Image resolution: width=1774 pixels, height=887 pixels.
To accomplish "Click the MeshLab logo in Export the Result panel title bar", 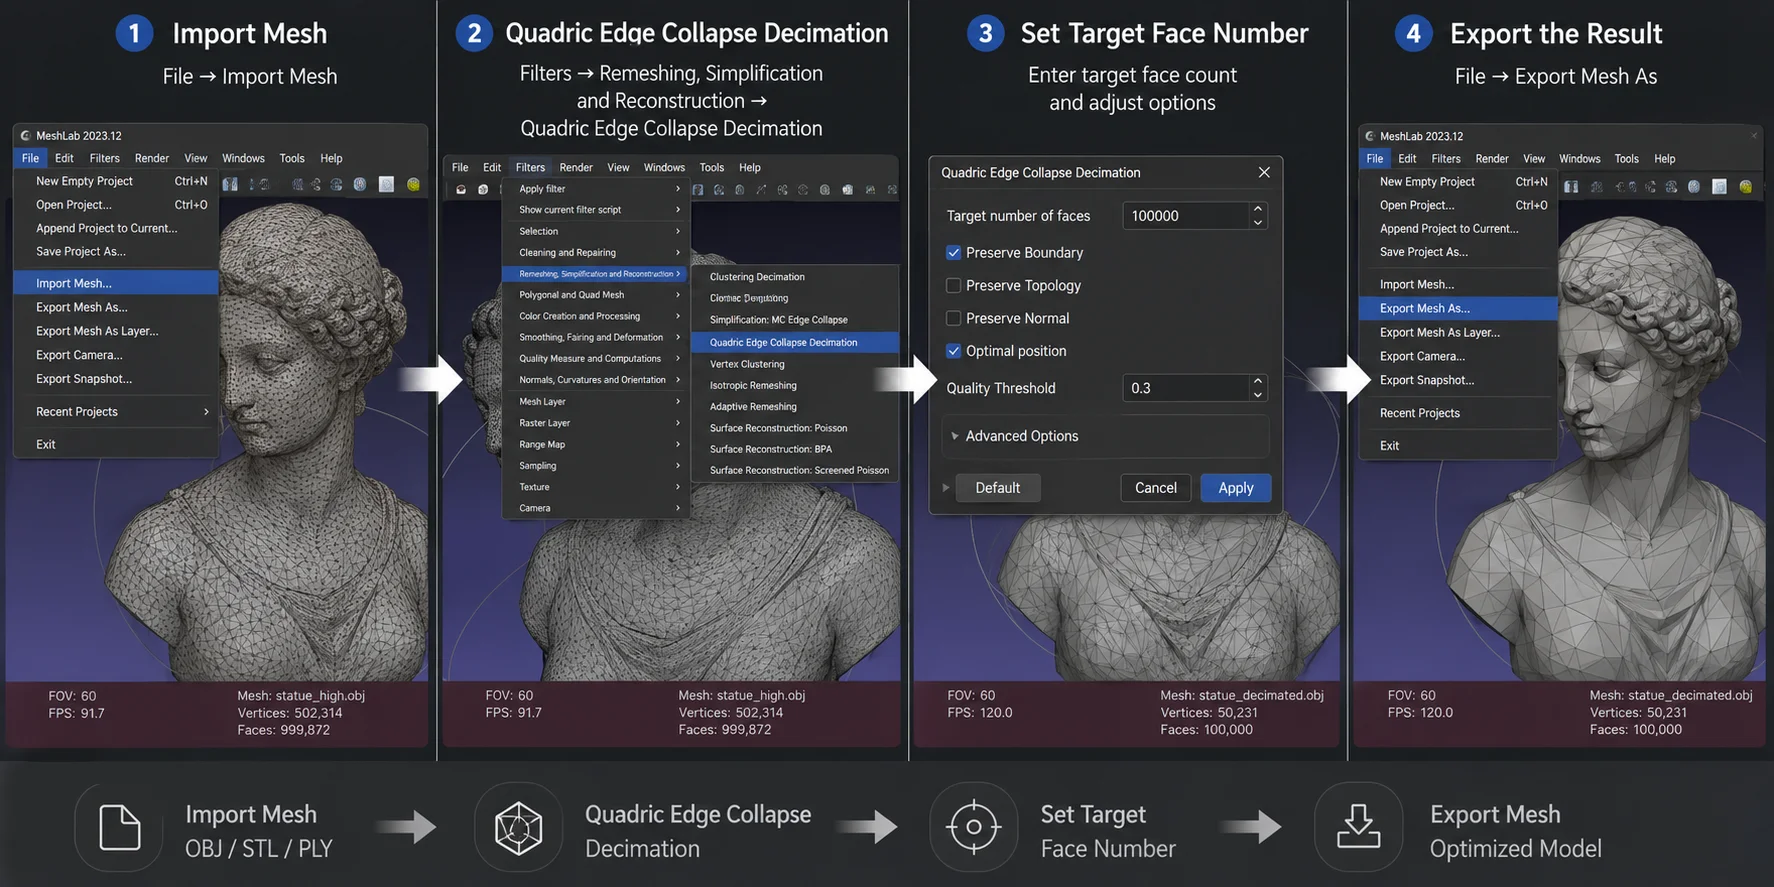I will click(x=1370, y=136).
